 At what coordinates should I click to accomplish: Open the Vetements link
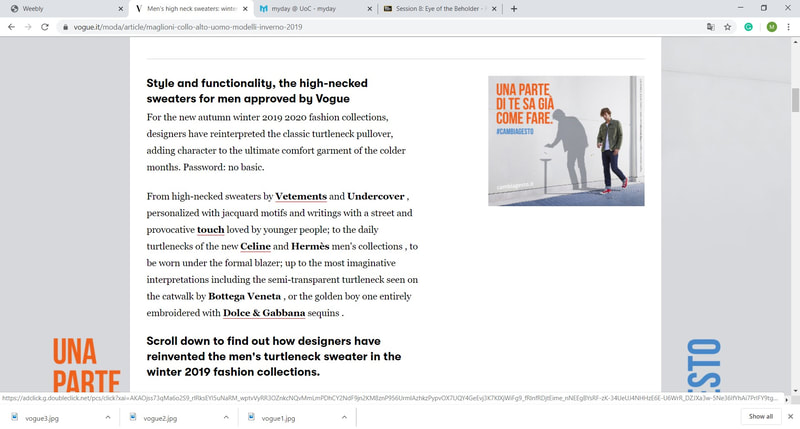(301, 196)
